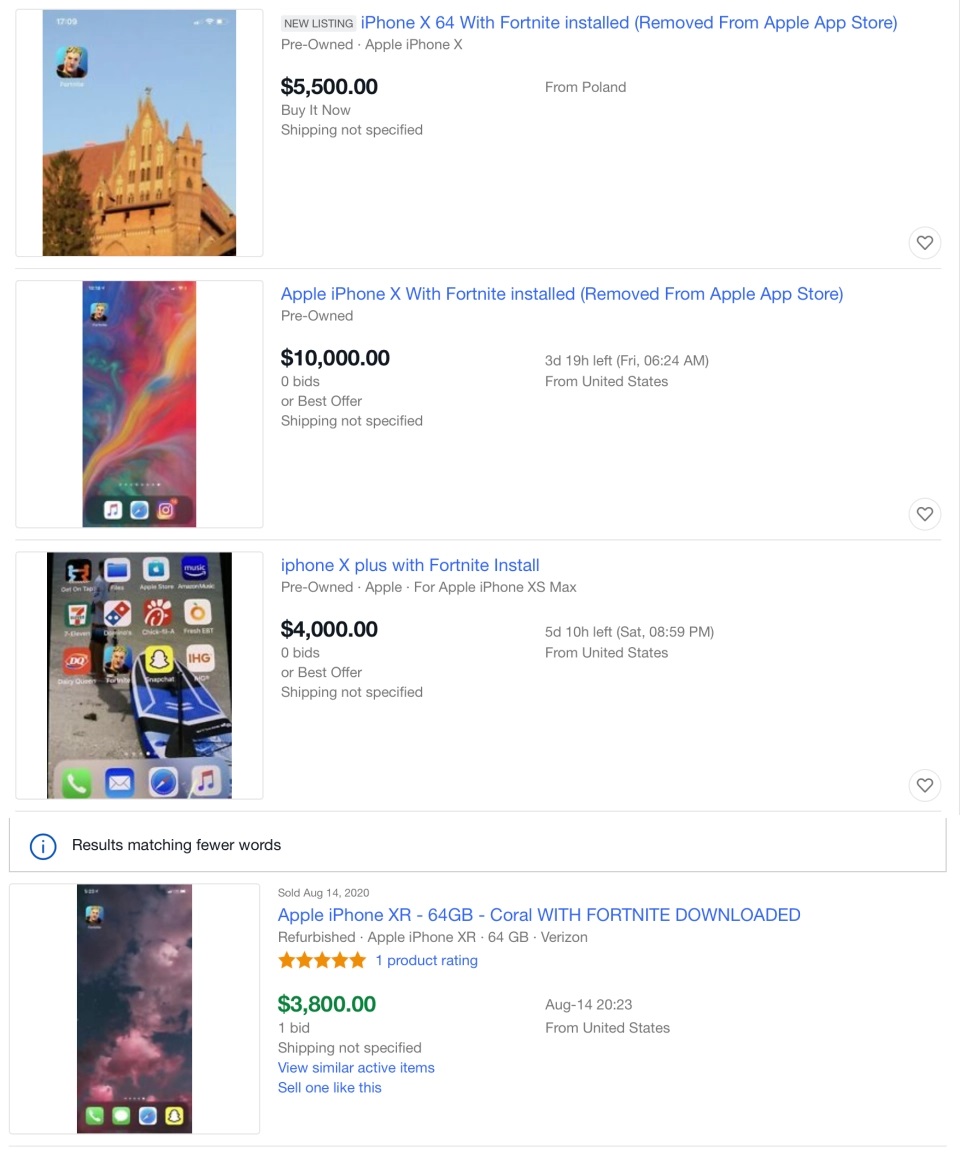960x1160 pixels.
Task: Open the iphone X plus with Fortnite Install link
Action: coord(410,565)
